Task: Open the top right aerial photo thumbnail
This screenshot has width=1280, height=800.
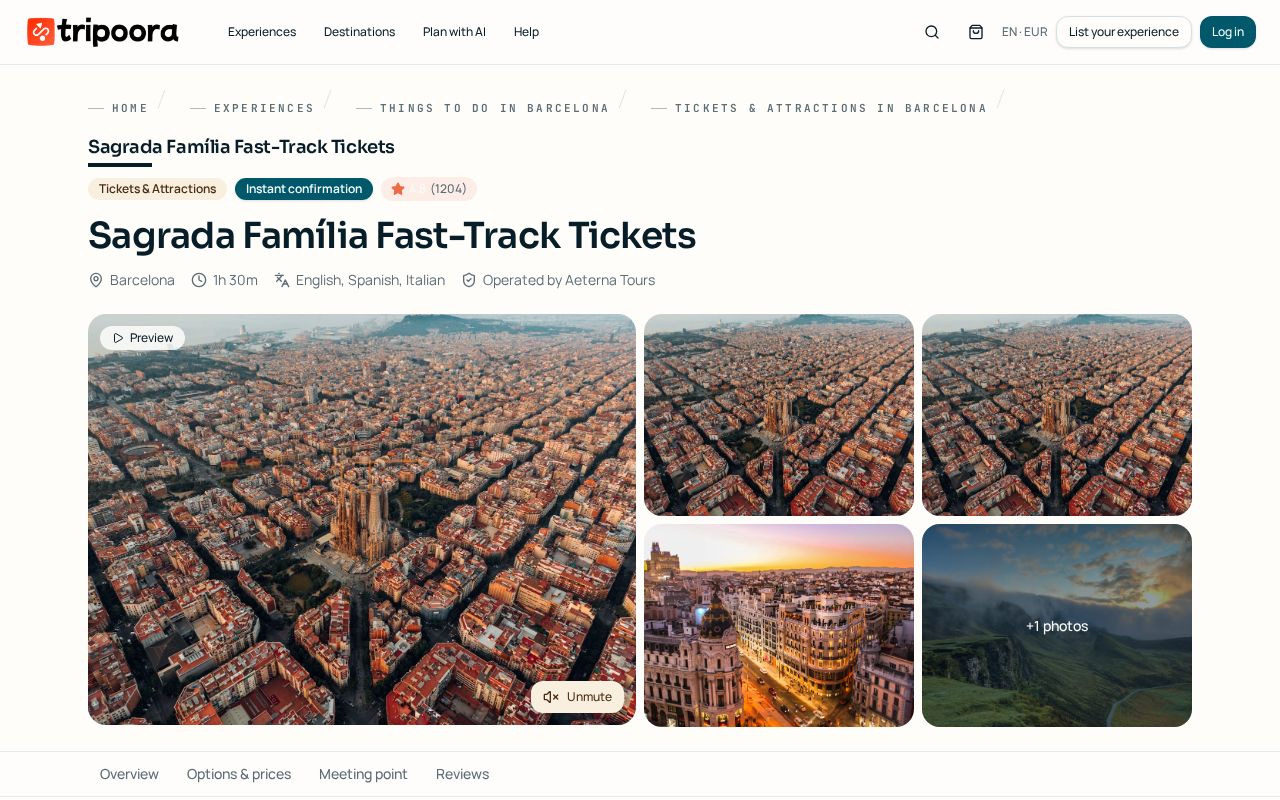Action: pos(1057,415)
